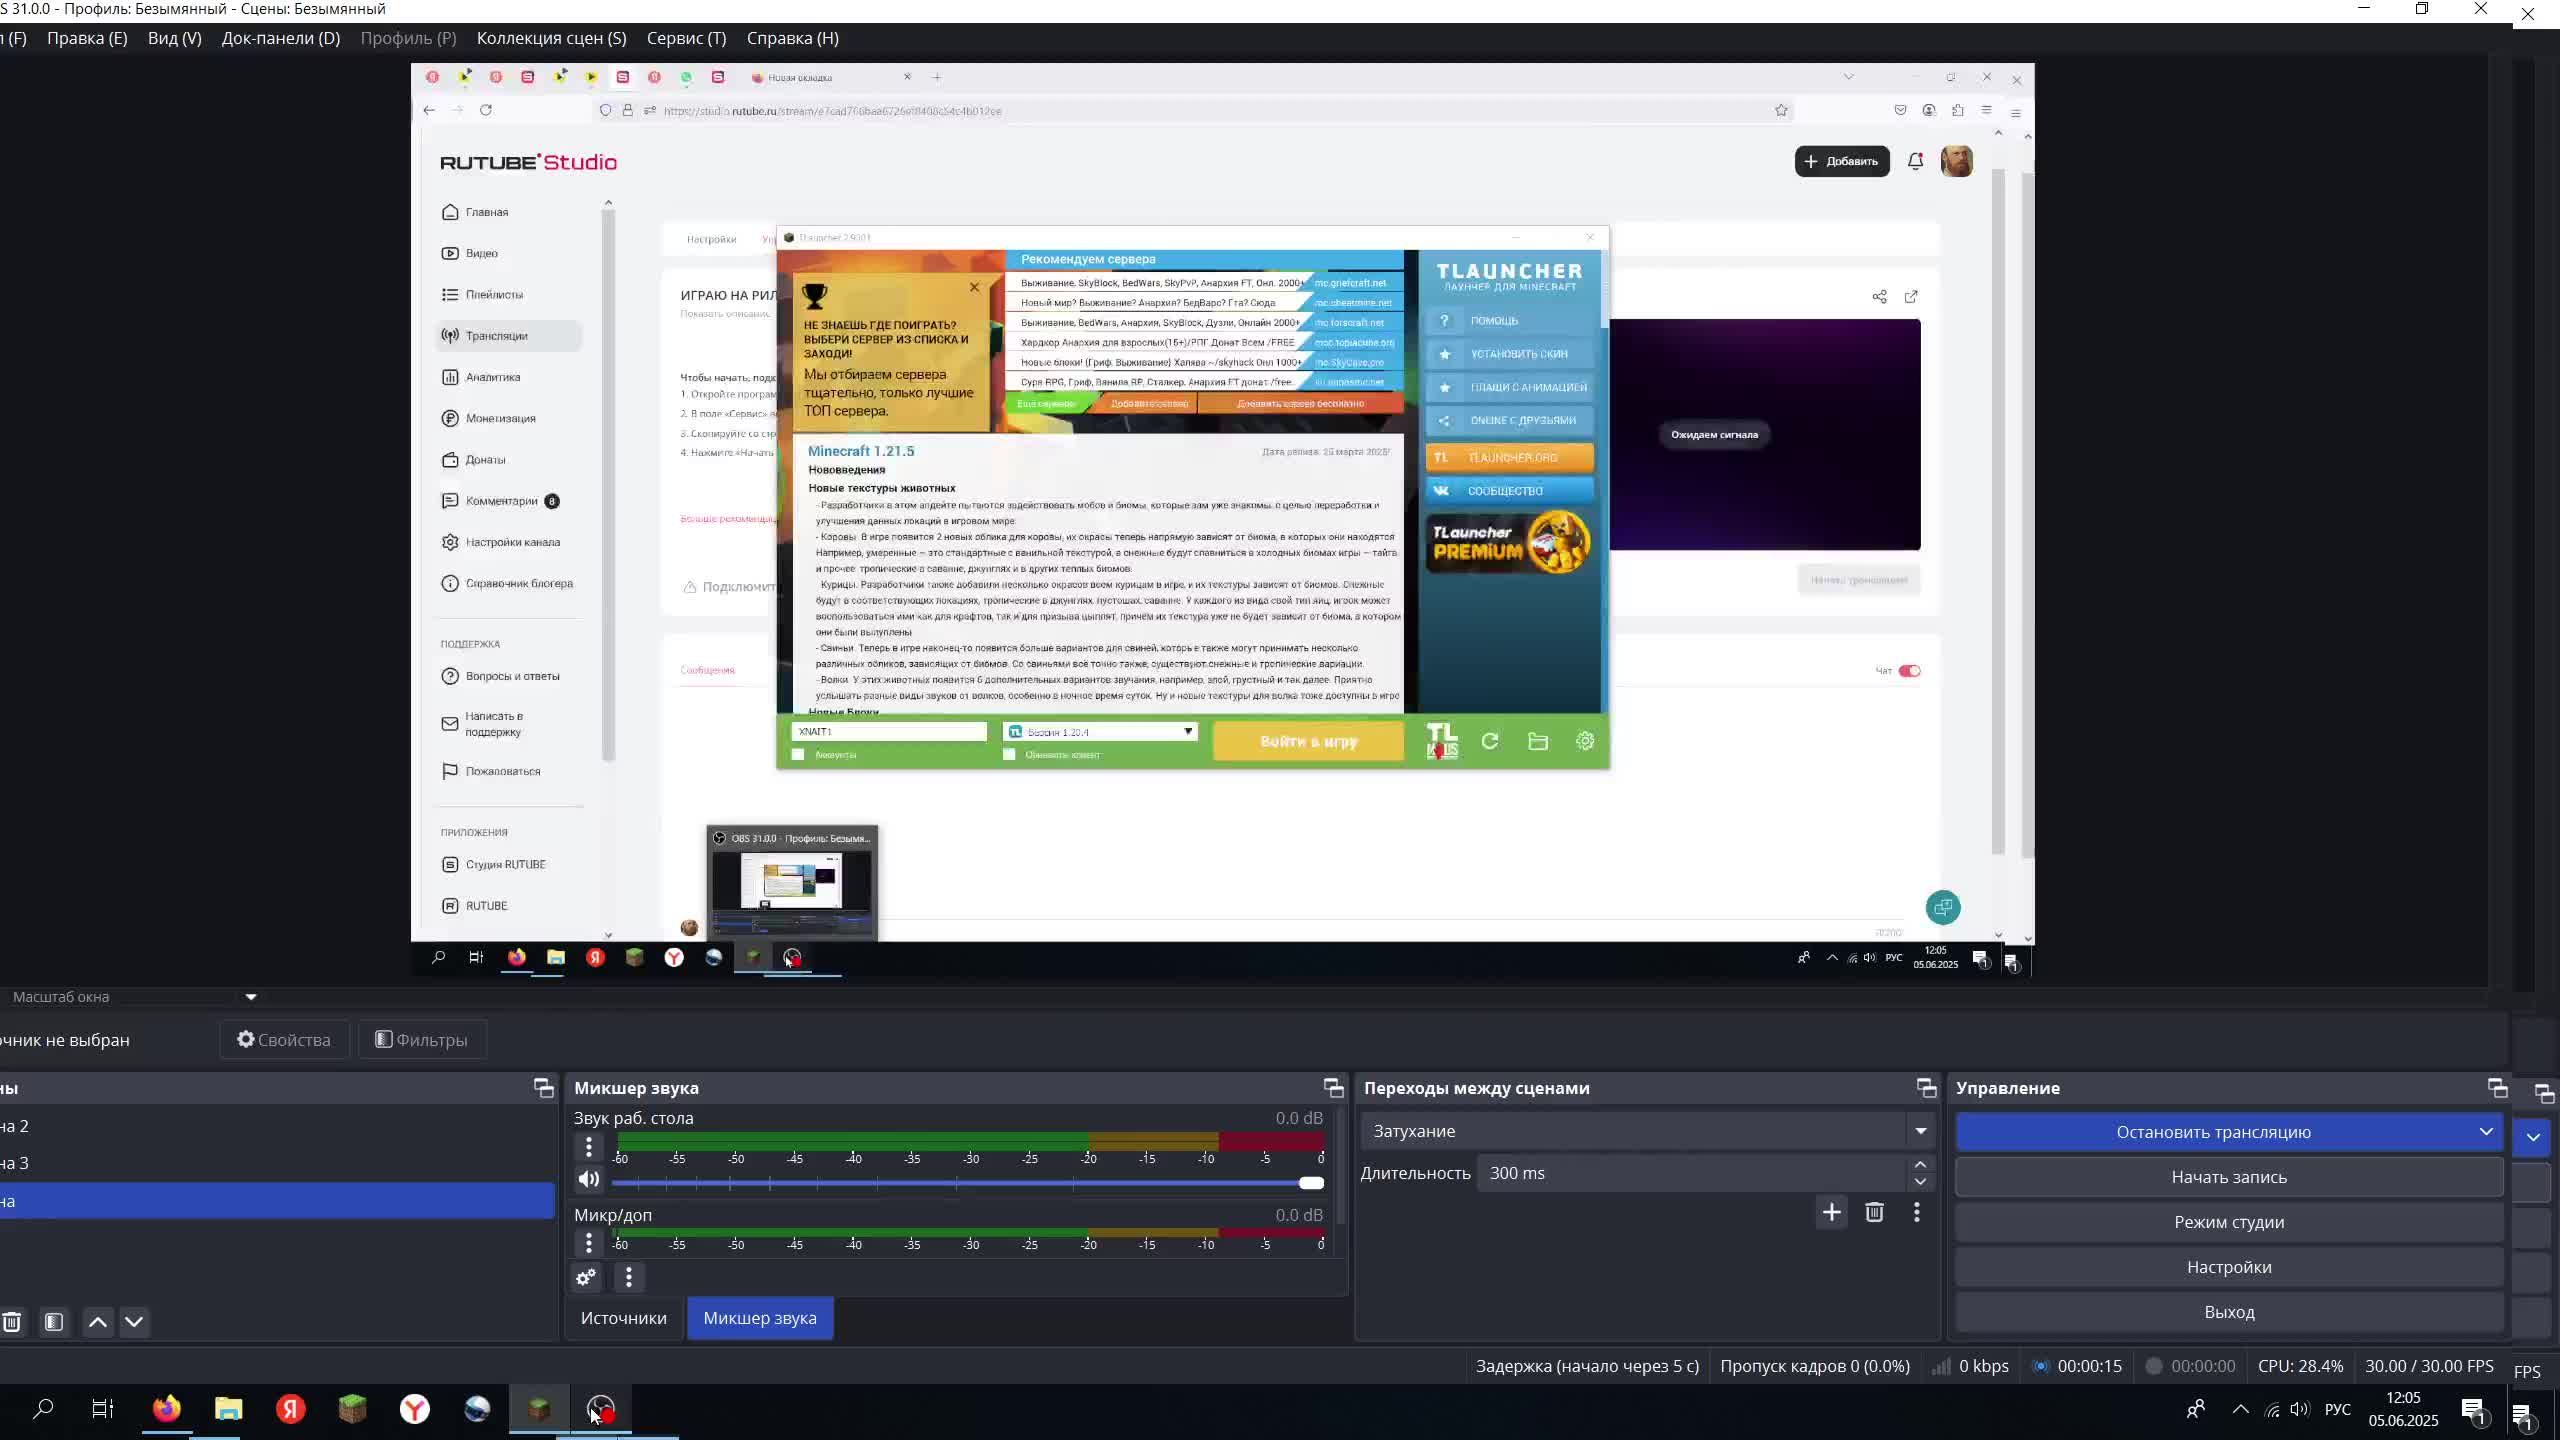
Task: Open Mic/Aux three-dot options menu
Action: click(x=589, y=1243)
